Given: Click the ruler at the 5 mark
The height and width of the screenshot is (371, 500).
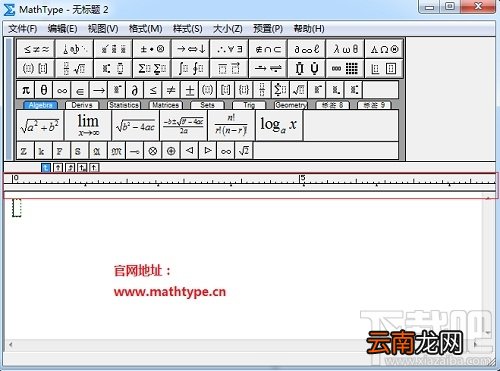Looking at the screenshot, I should 302,179.
